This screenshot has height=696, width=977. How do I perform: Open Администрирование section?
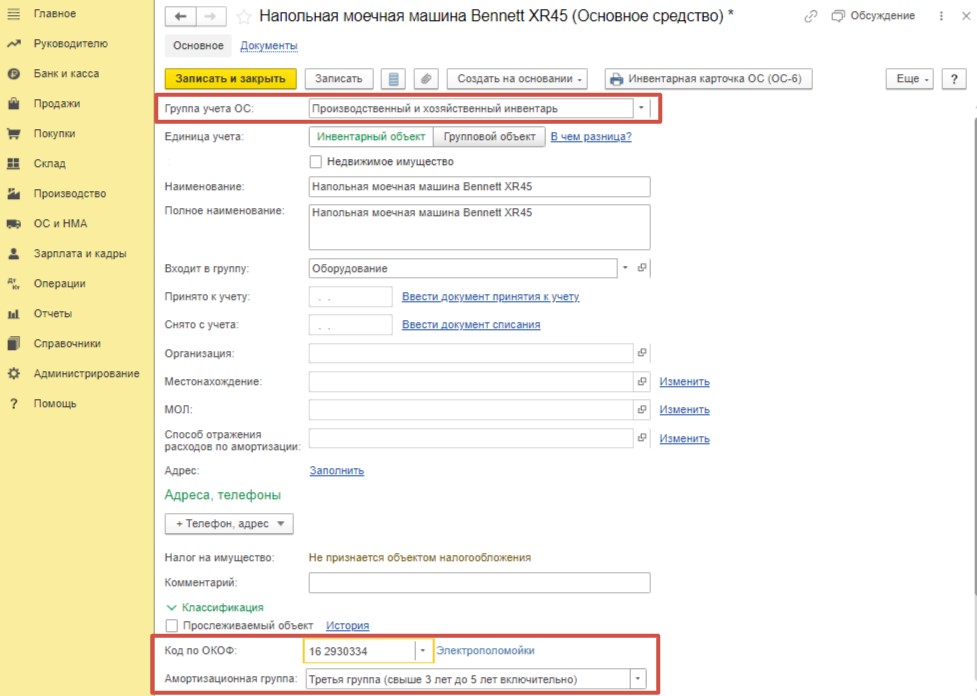(87, 373)
